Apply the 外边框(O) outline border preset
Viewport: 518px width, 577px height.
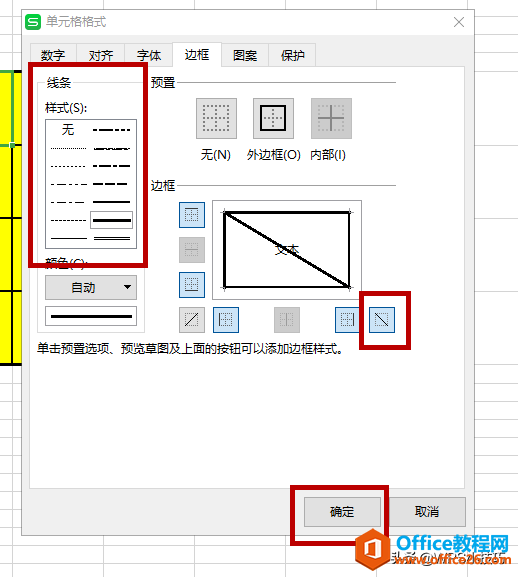point(273,118)
